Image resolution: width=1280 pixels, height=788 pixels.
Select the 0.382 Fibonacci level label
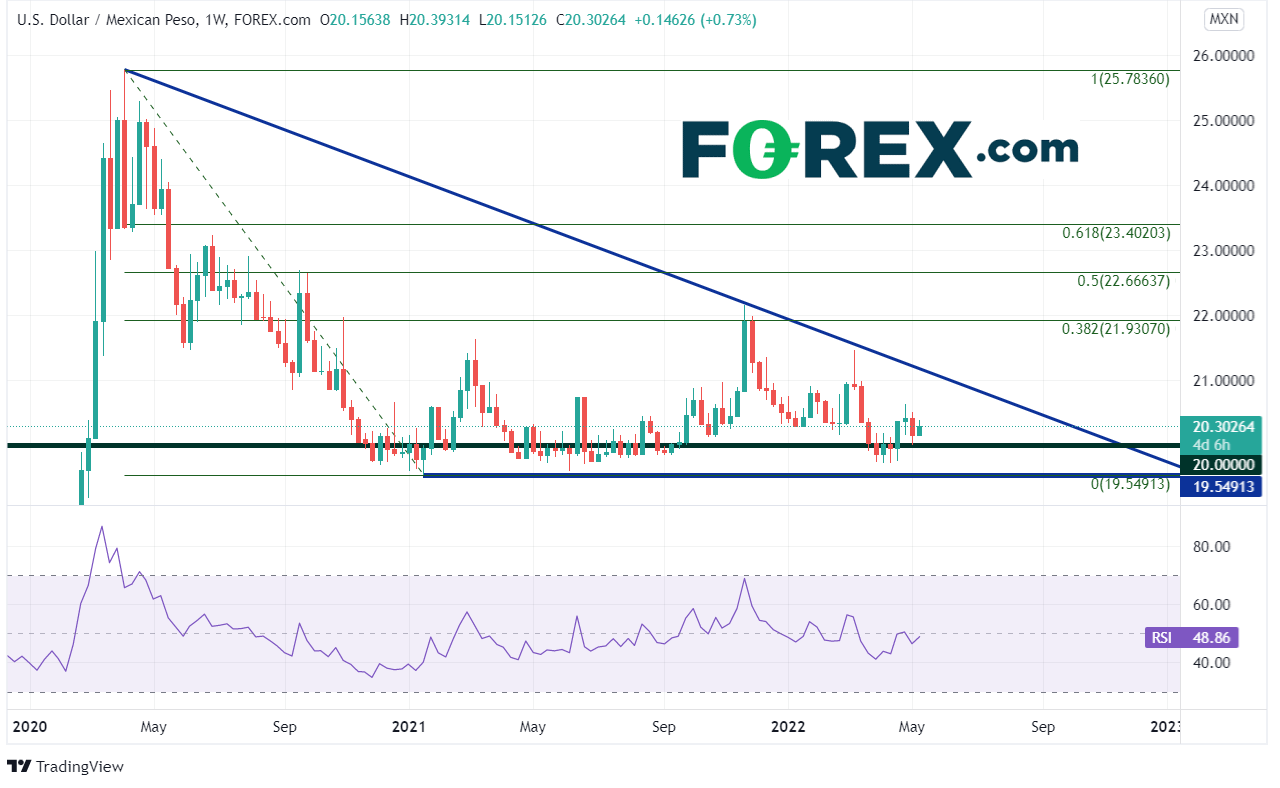(x=1115, y=328)
